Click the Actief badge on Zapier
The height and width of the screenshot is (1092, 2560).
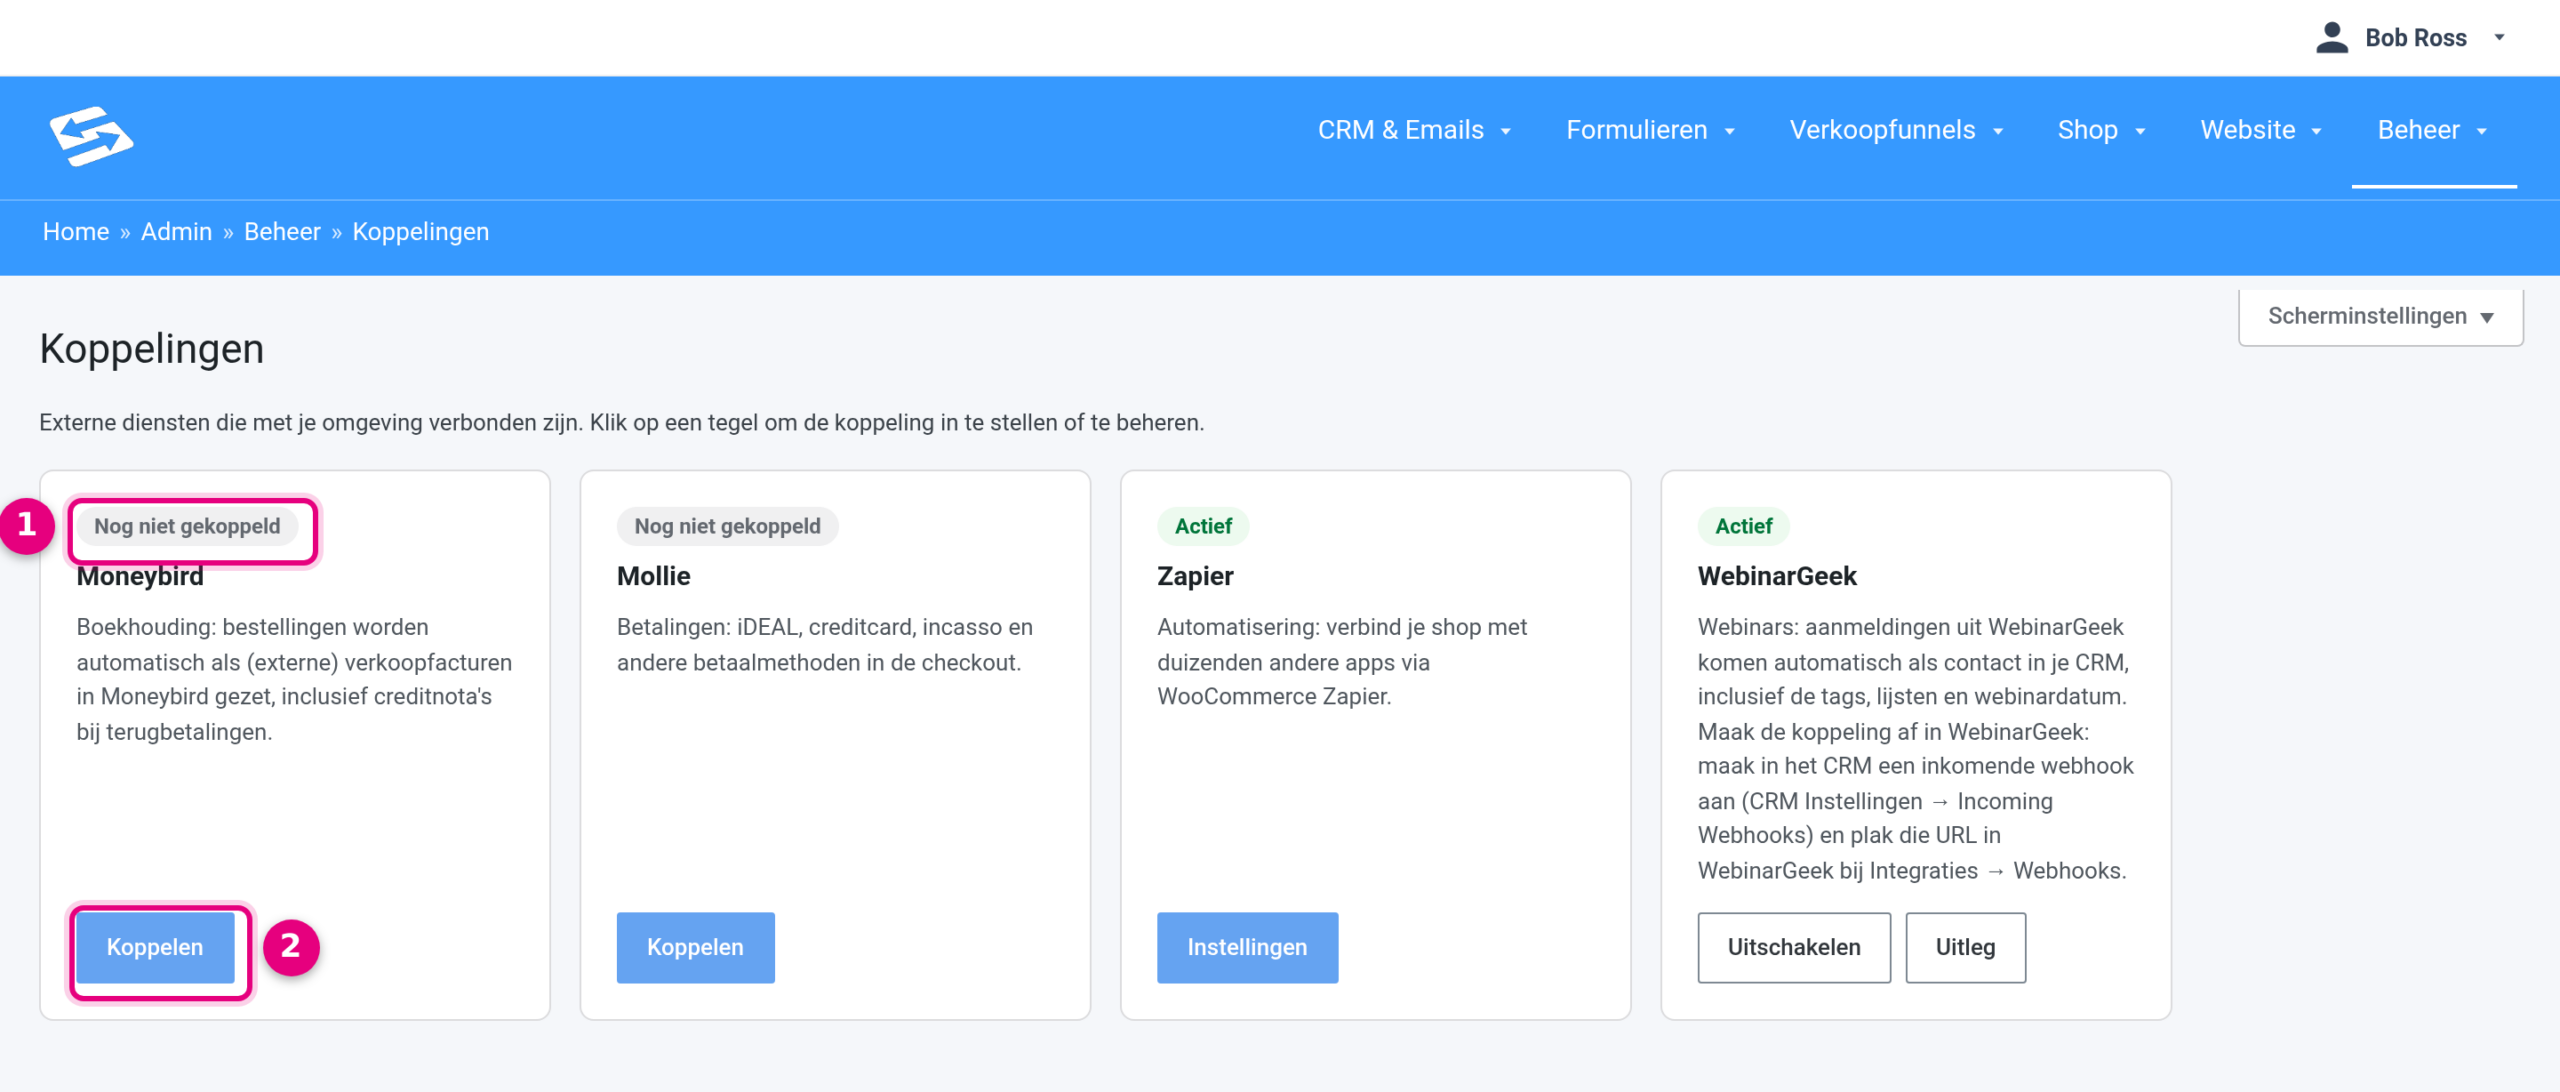click(1203, 526)
